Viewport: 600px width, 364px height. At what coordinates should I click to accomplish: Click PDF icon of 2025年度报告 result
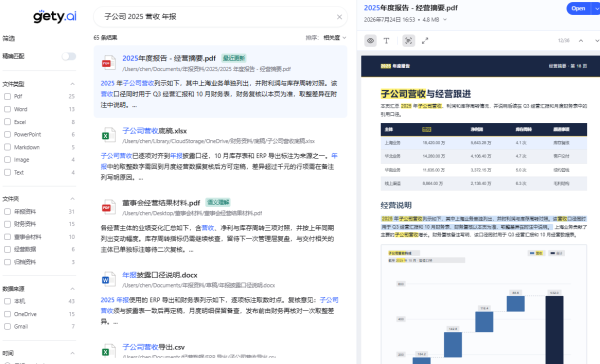coord(108,63)
